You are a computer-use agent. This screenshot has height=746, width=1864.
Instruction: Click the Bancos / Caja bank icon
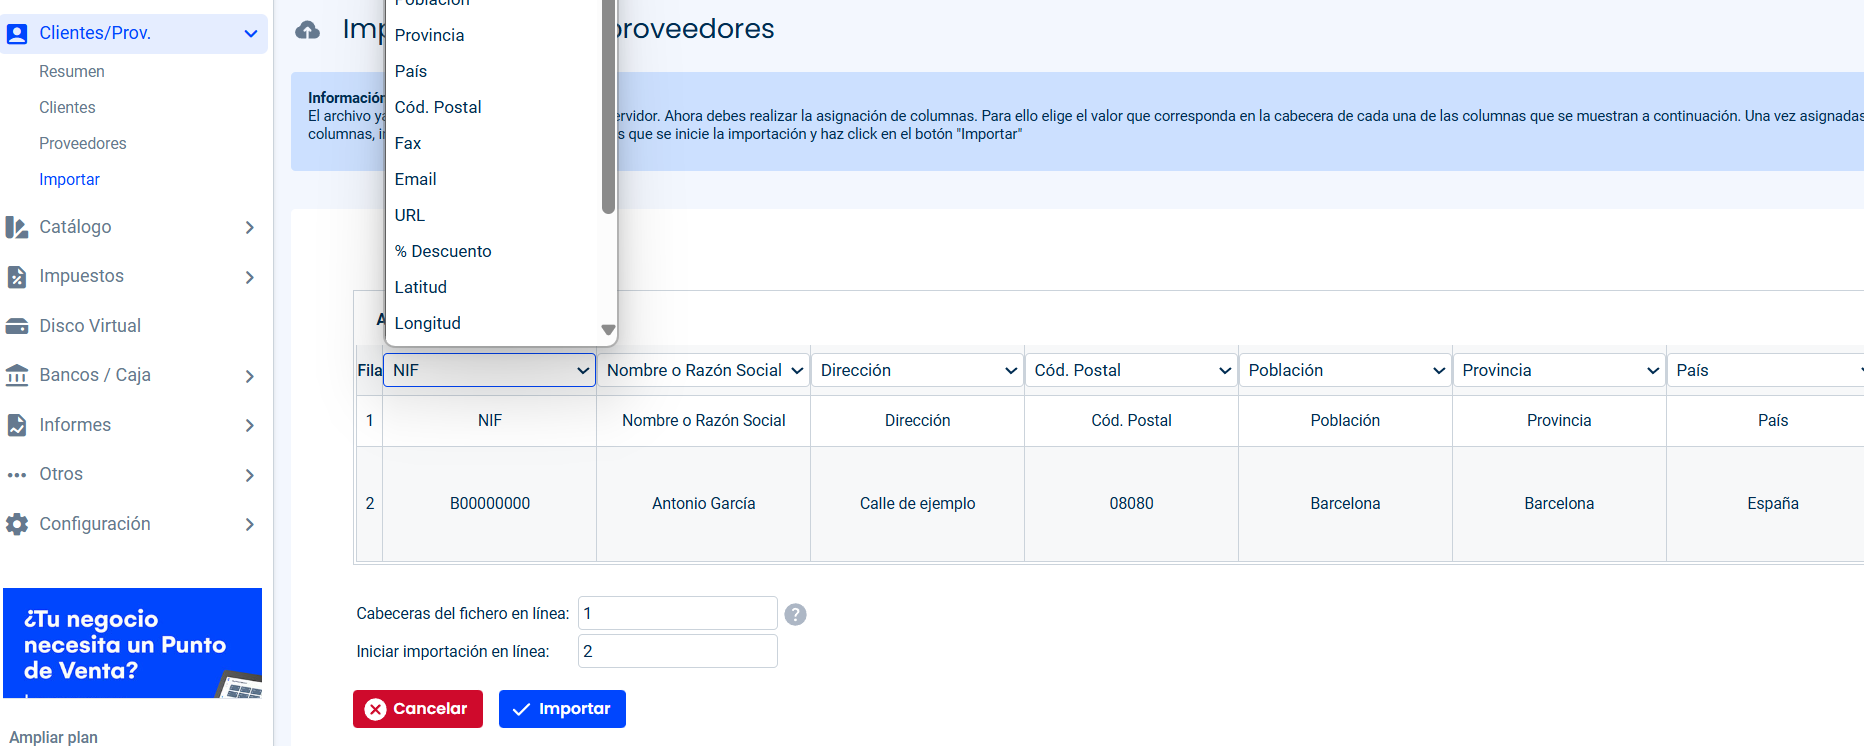pos(17,376)
